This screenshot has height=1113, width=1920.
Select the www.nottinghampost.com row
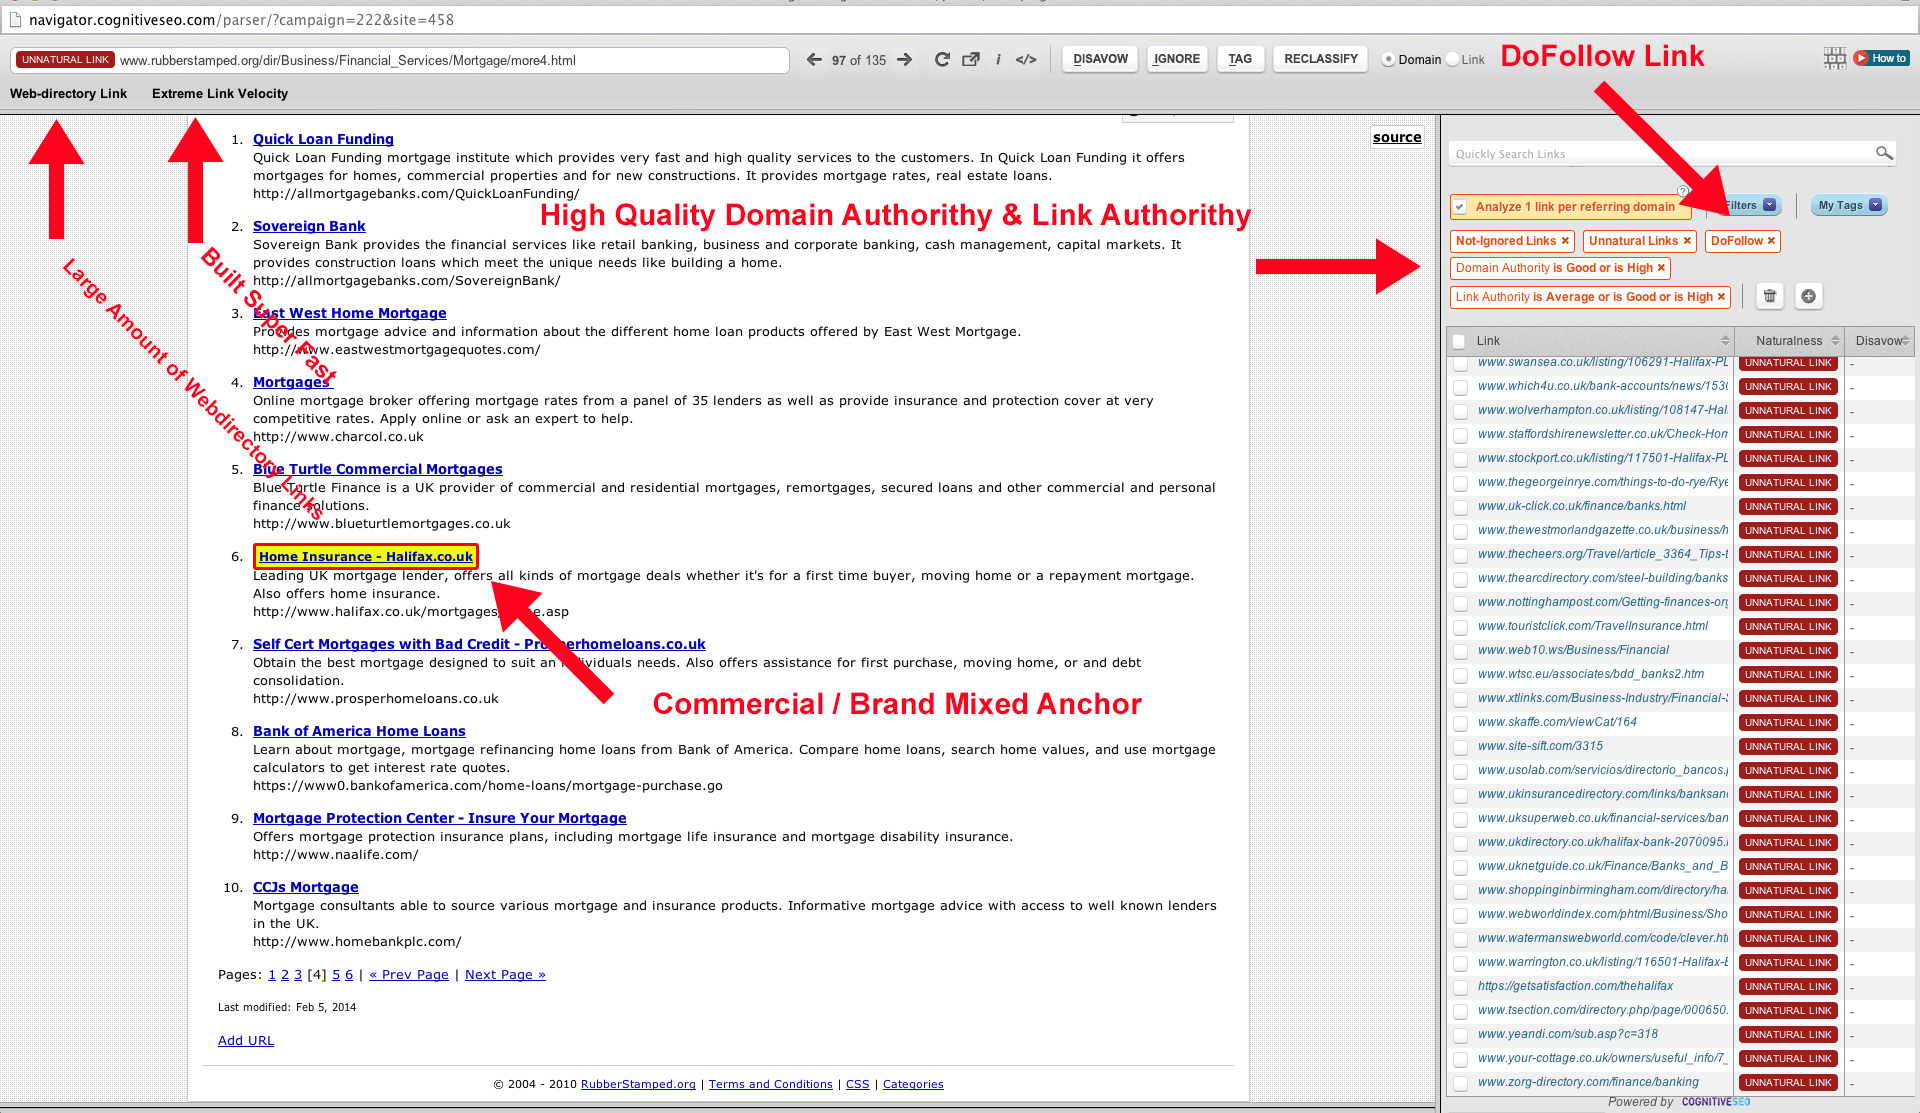pos(1603,602)
